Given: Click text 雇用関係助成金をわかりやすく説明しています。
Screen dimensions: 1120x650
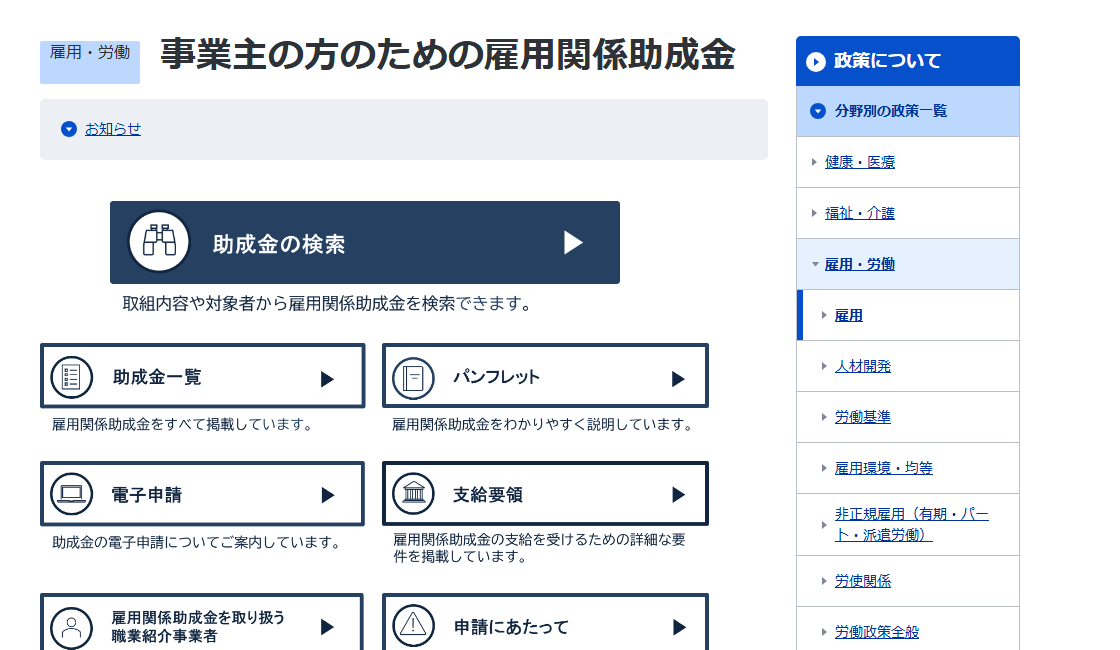Looking at the screenshot, I should (544, 425).
